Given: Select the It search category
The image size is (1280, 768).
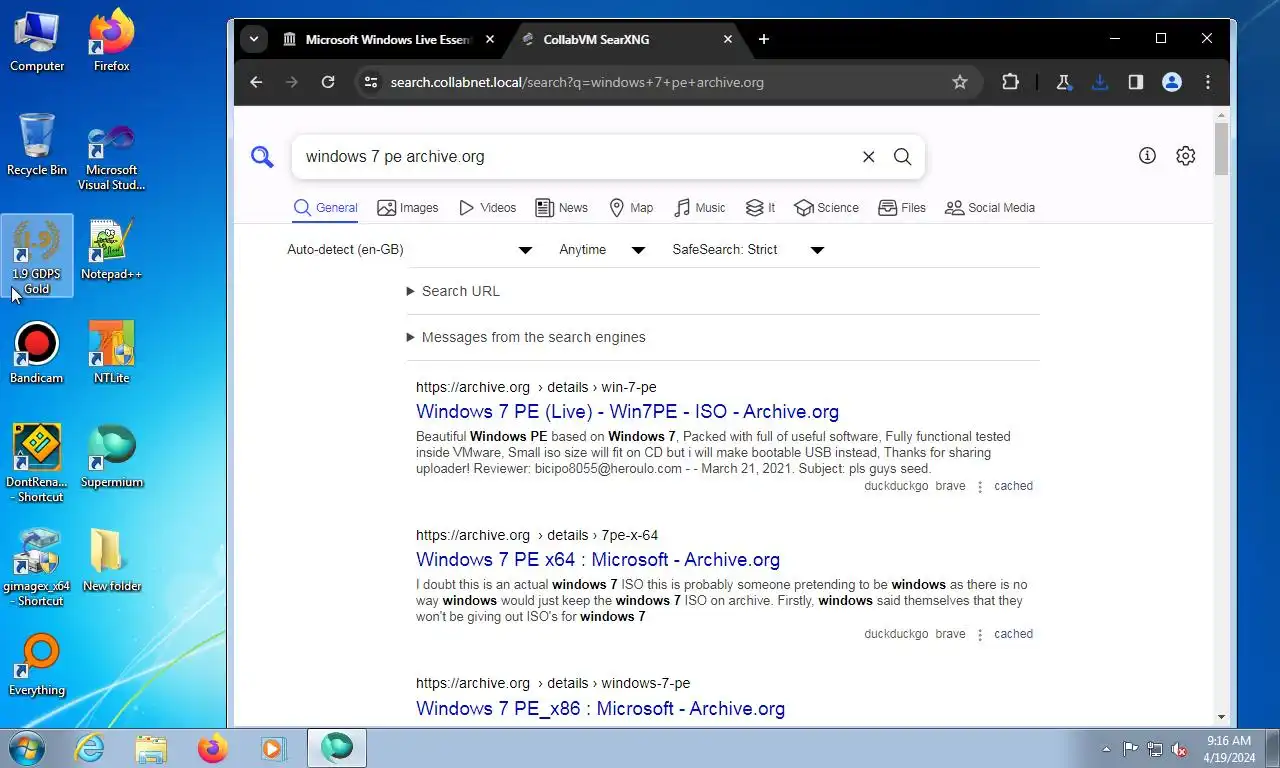Looking at the screenshot, I should coord(761,208).
